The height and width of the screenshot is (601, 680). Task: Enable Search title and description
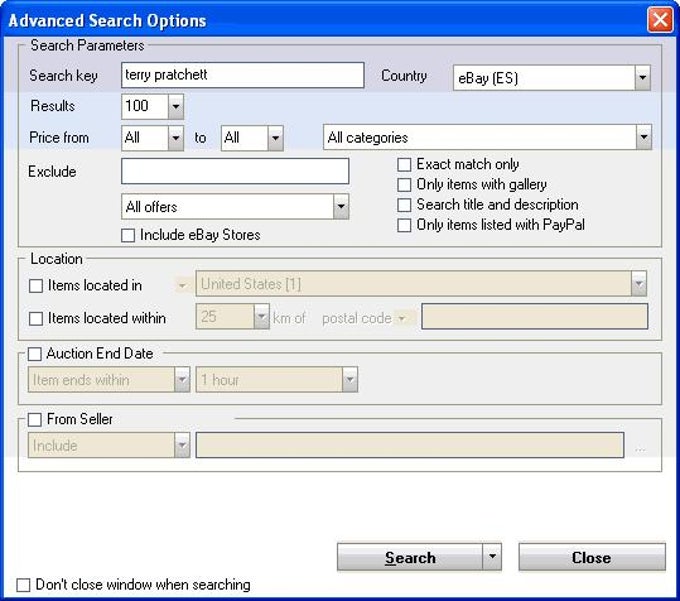tap(404, 205)
